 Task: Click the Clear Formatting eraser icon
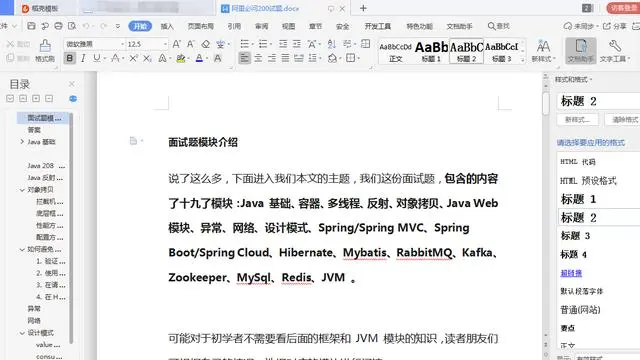(206, 44)
